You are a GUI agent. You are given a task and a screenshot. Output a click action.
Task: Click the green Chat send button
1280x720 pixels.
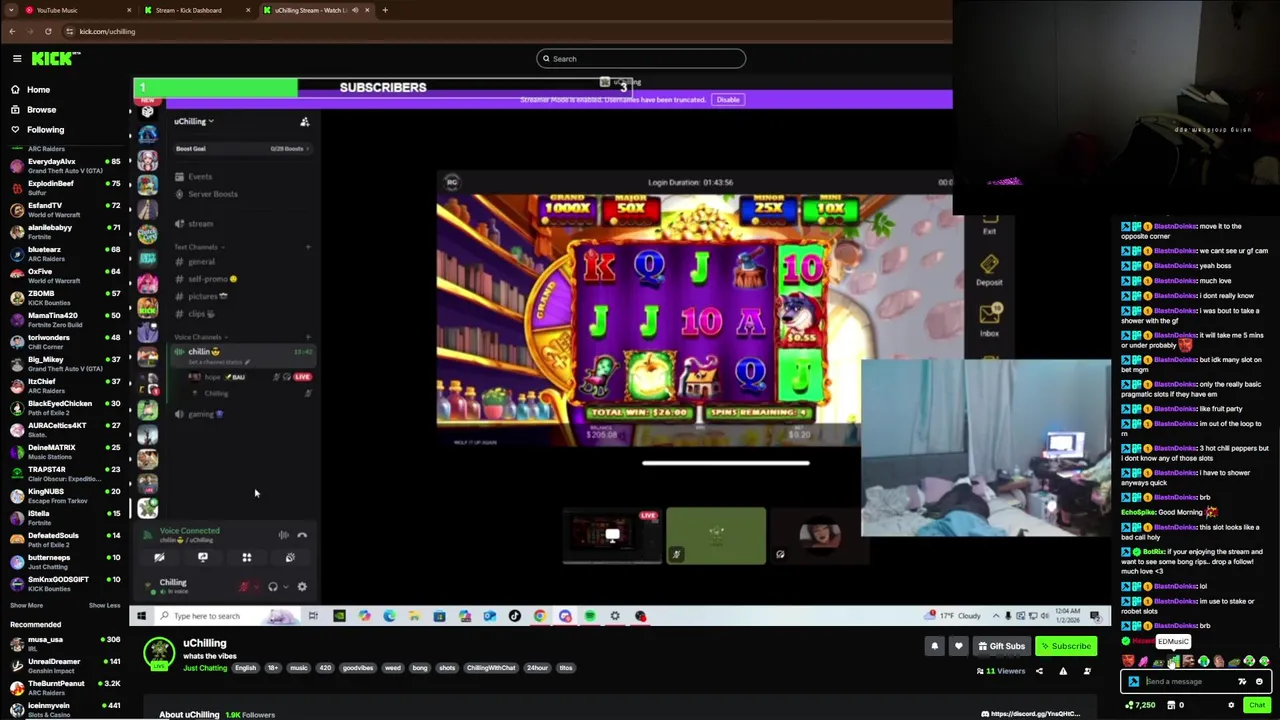1257,705
